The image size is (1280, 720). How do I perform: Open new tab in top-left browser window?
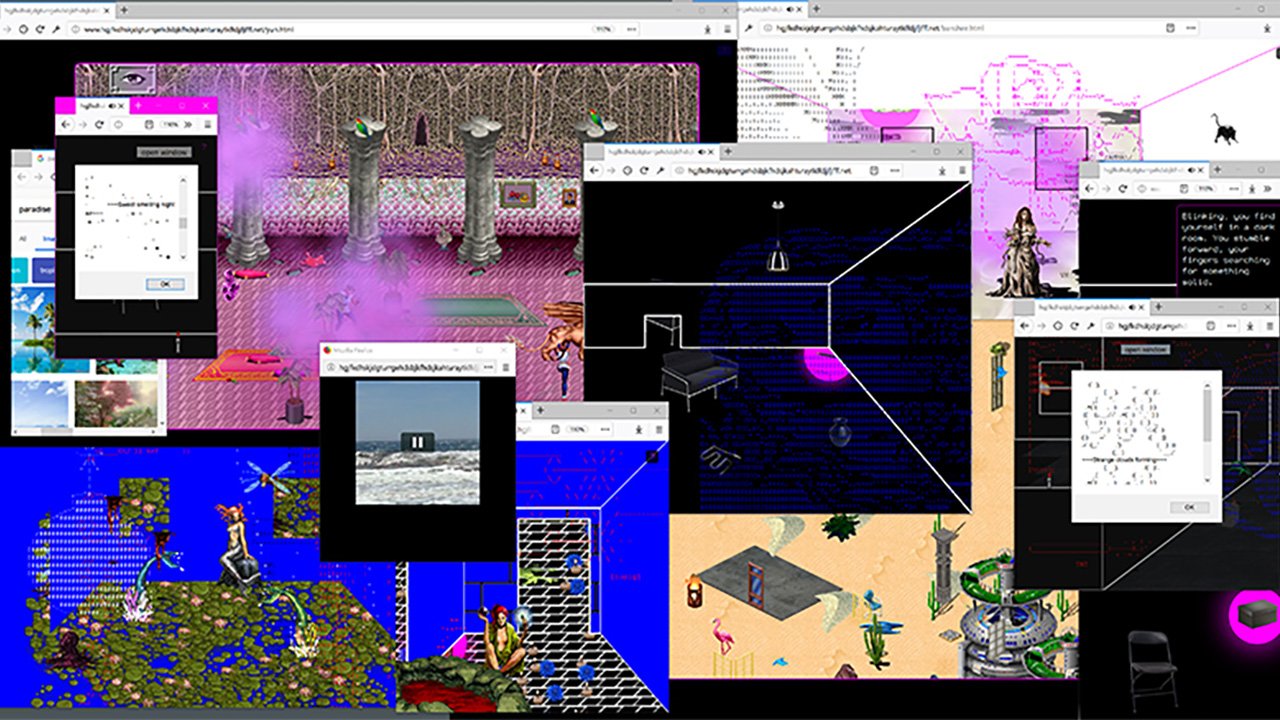123,9
